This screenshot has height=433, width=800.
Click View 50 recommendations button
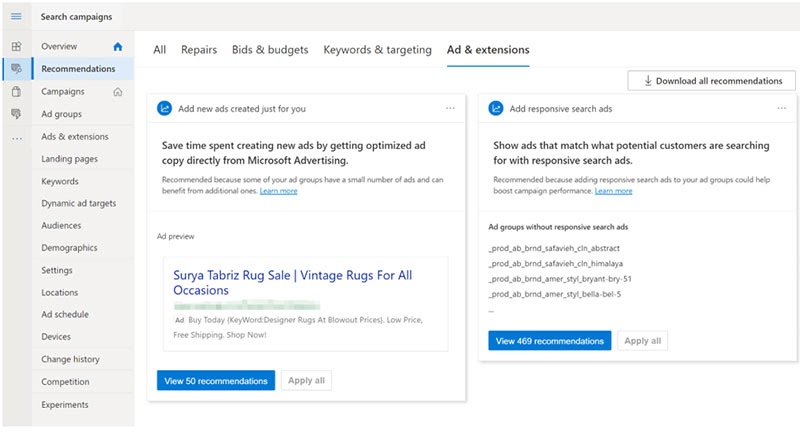215,381
